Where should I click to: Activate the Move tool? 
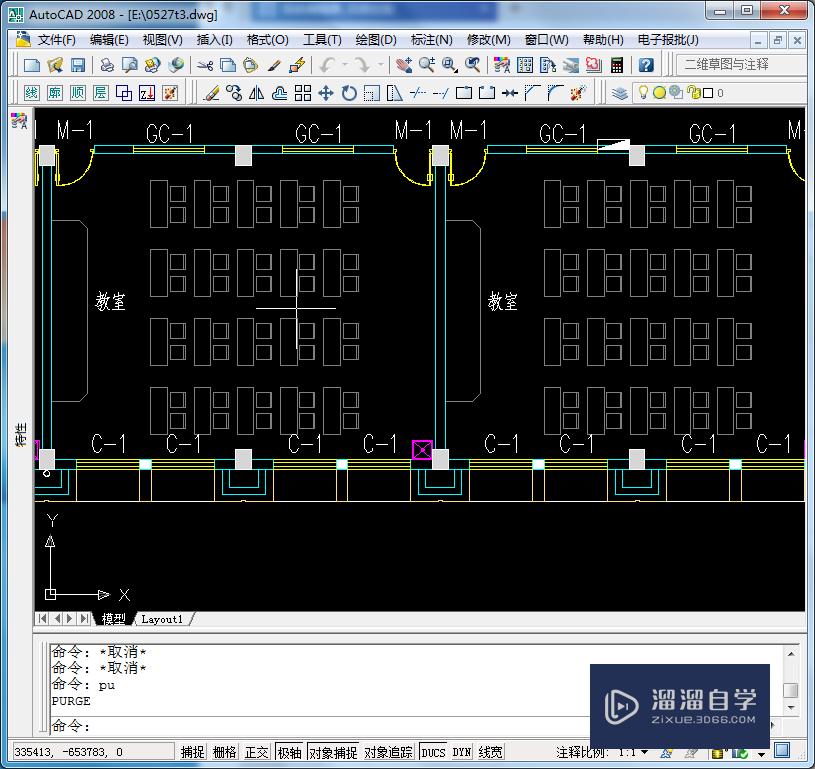325,92
